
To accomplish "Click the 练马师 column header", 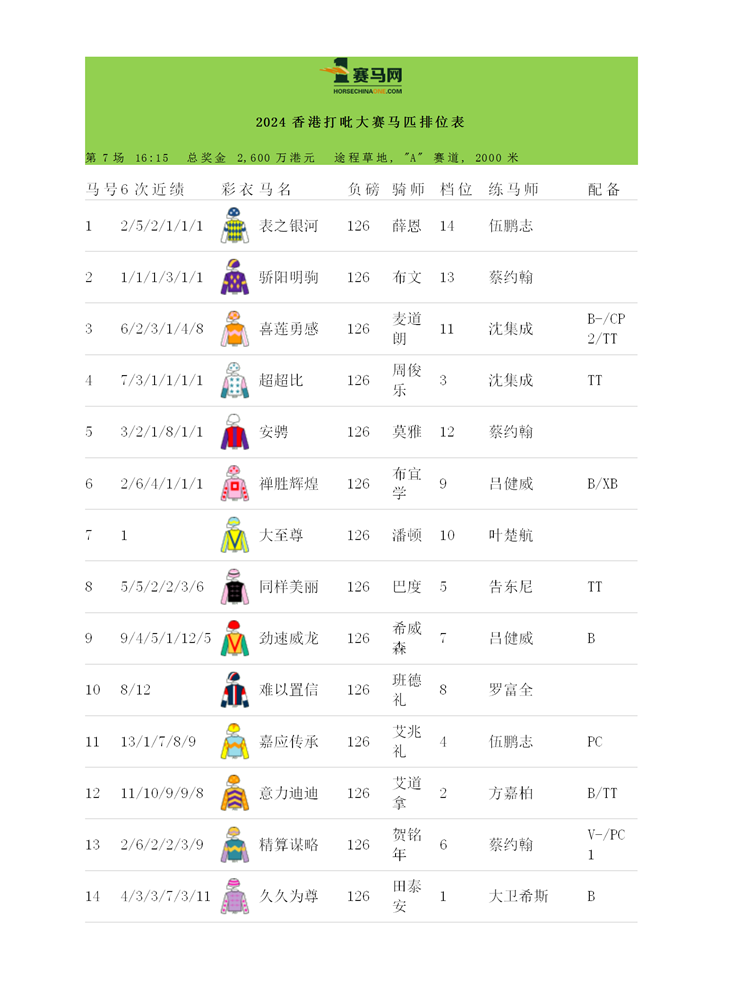I will [x=513, y=188].
